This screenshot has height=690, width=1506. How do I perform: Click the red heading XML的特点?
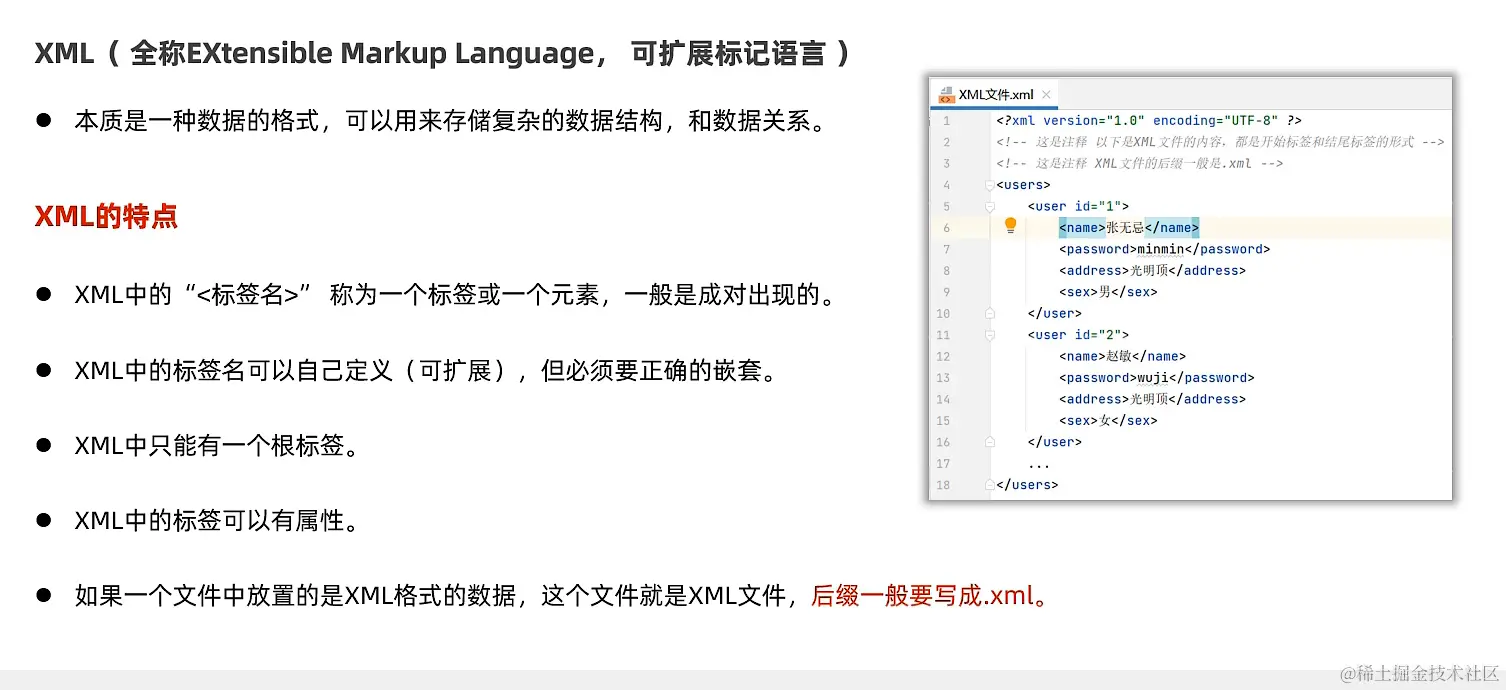[106, 216]
